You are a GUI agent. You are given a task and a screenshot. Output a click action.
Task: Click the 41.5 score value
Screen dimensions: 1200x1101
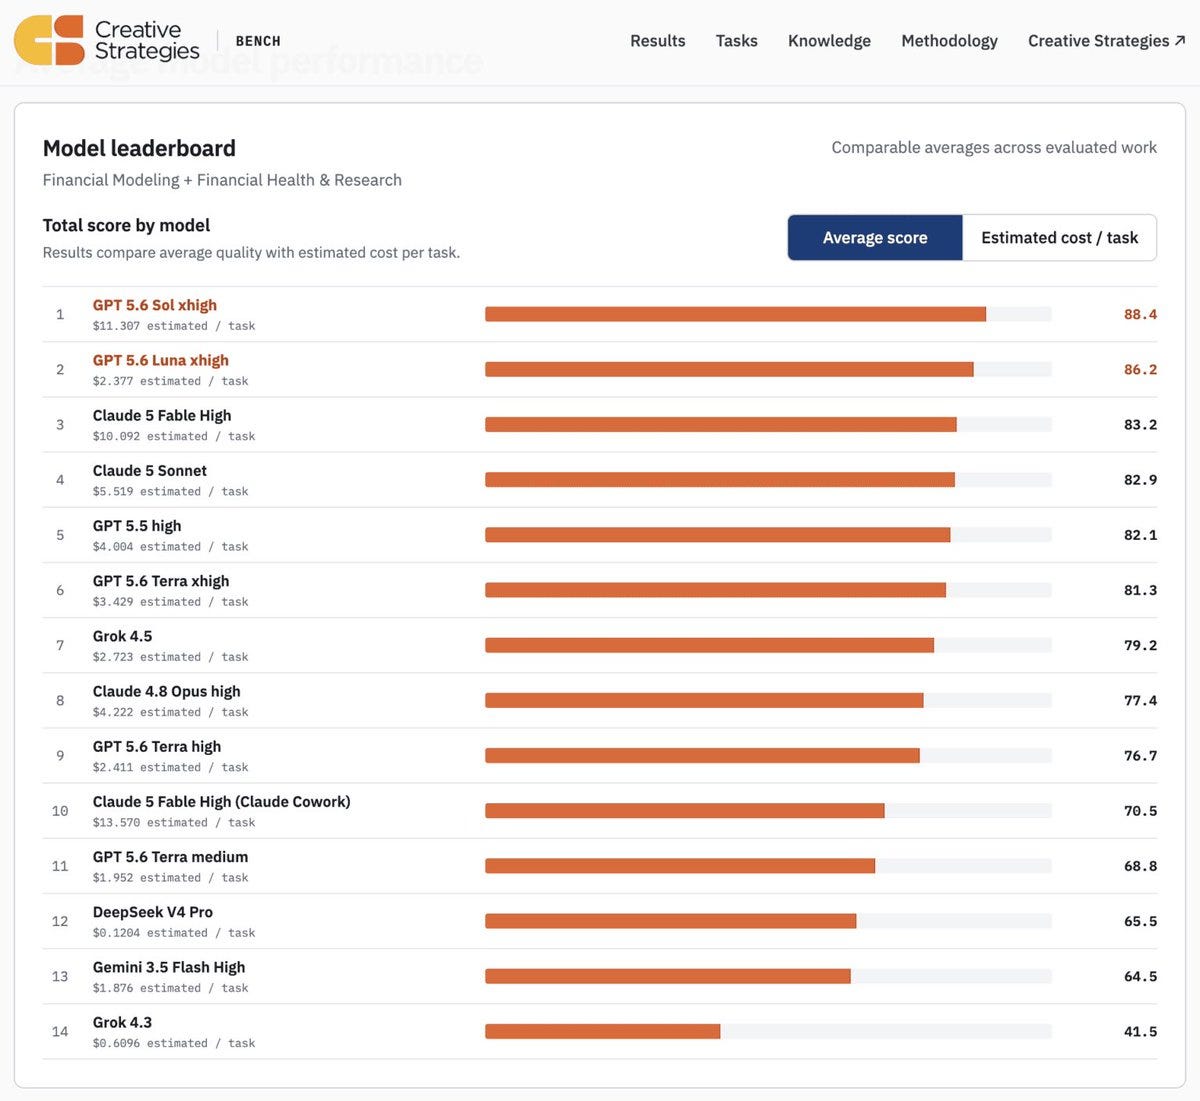point(1140,1031)
